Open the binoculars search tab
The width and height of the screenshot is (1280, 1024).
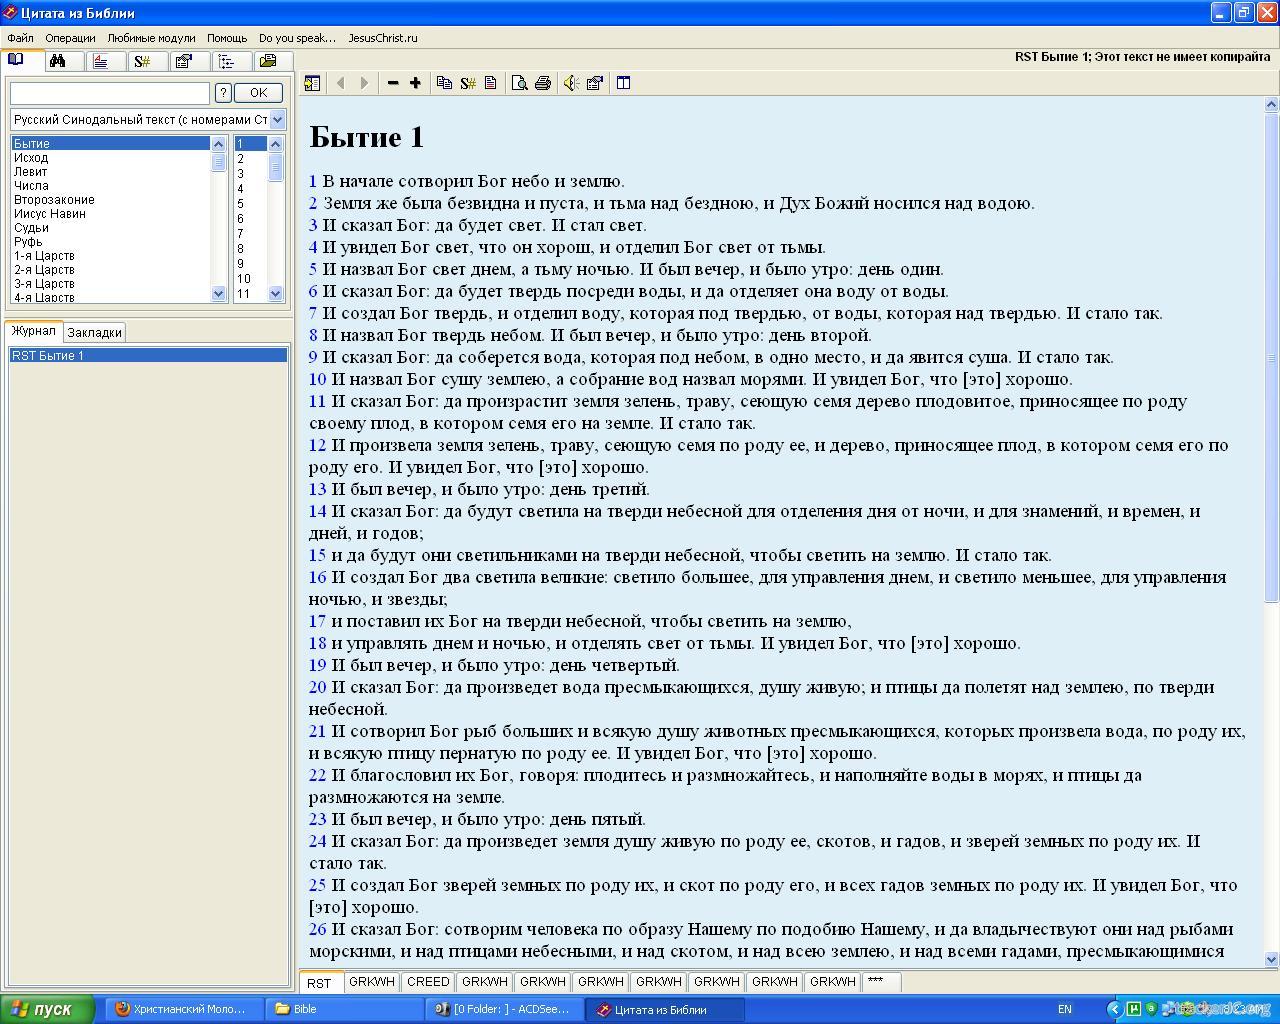(58, 61)
